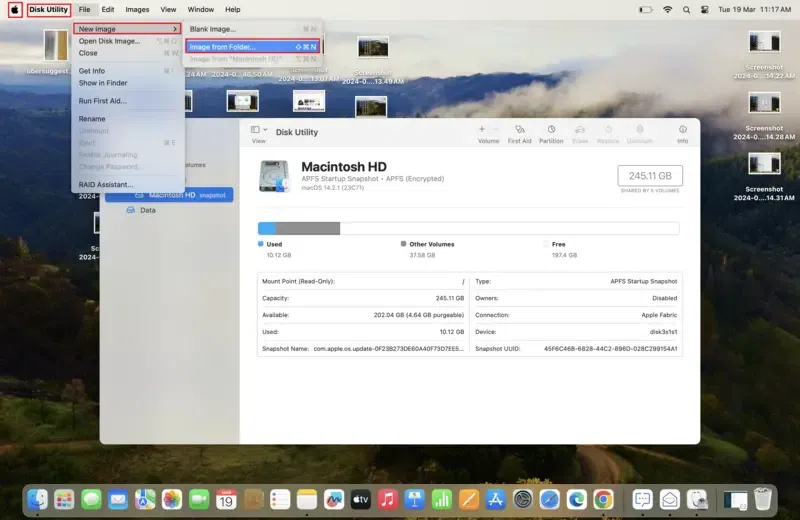
Task: Open Numbers from the Dock
Action: click(442, 500)
